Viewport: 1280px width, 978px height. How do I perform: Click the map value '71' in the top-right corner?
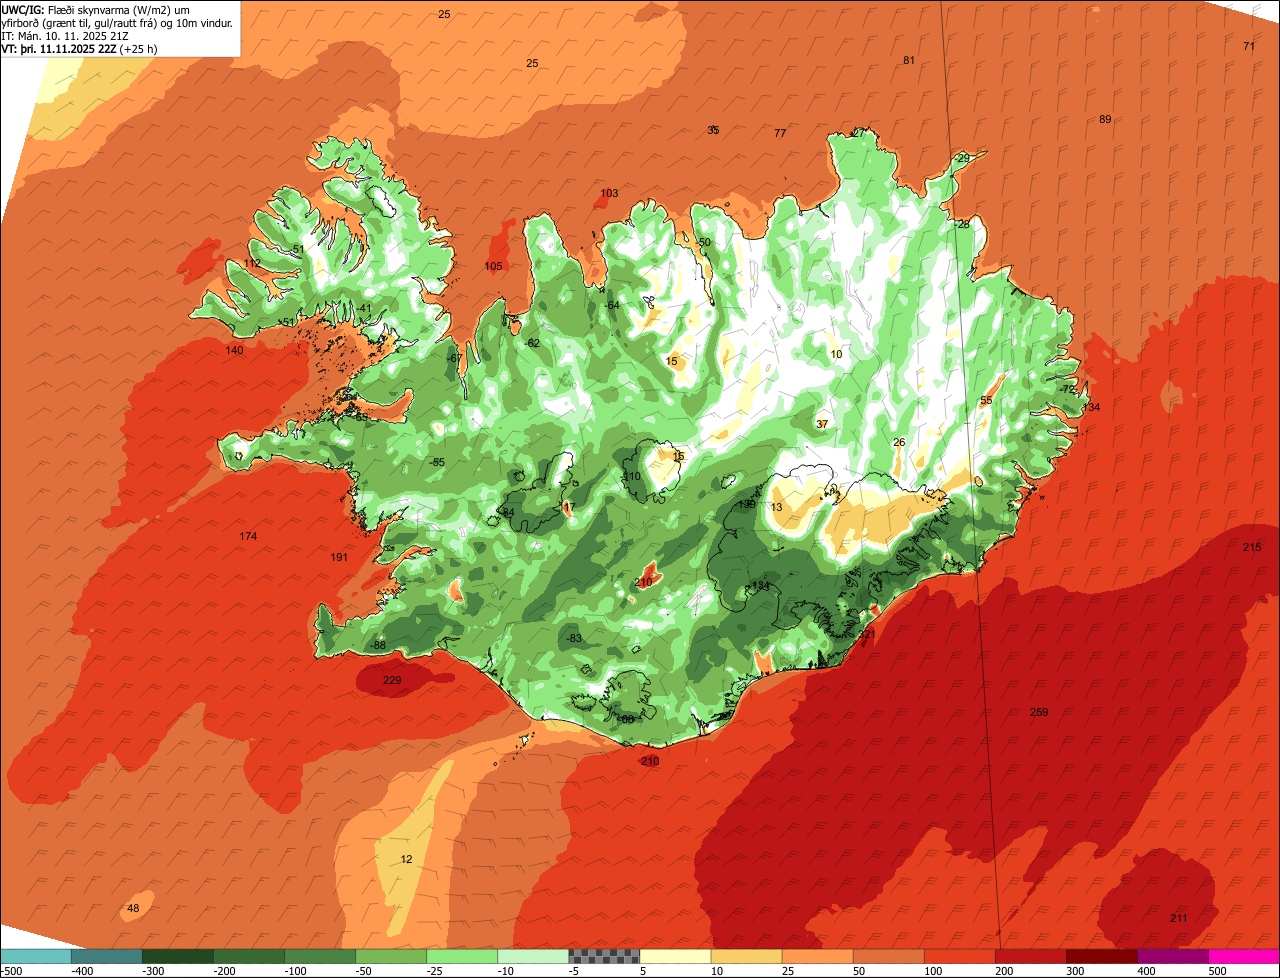tap(1248, 46)
